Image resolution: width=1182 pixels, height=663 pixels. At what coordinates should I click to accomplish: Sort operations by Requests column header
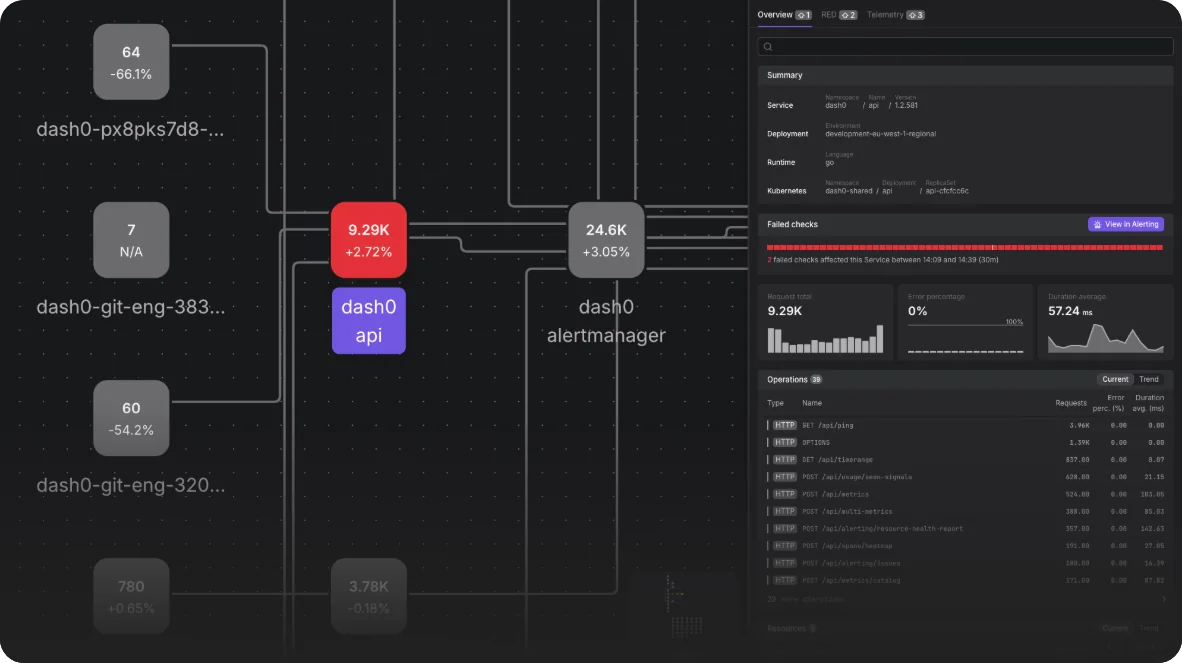(x=1070, y=403)
